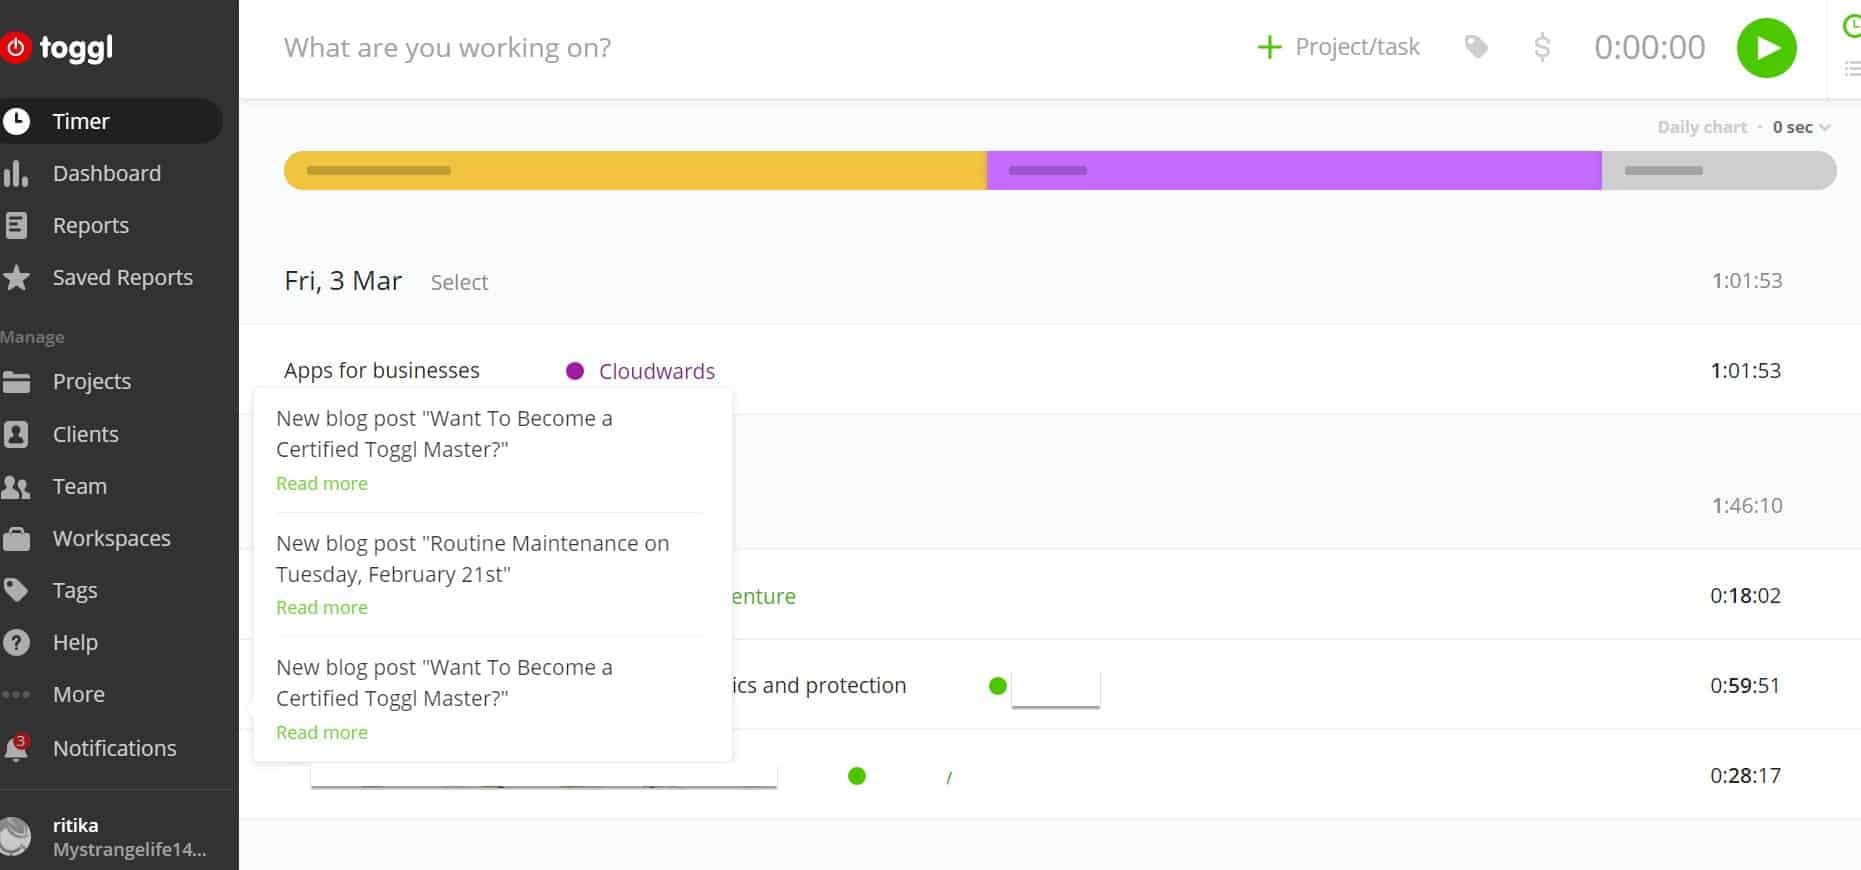Viewport: 1861px width, 870px height.
Task: Click the Help question mark icon
Action: tap(16, 642)
